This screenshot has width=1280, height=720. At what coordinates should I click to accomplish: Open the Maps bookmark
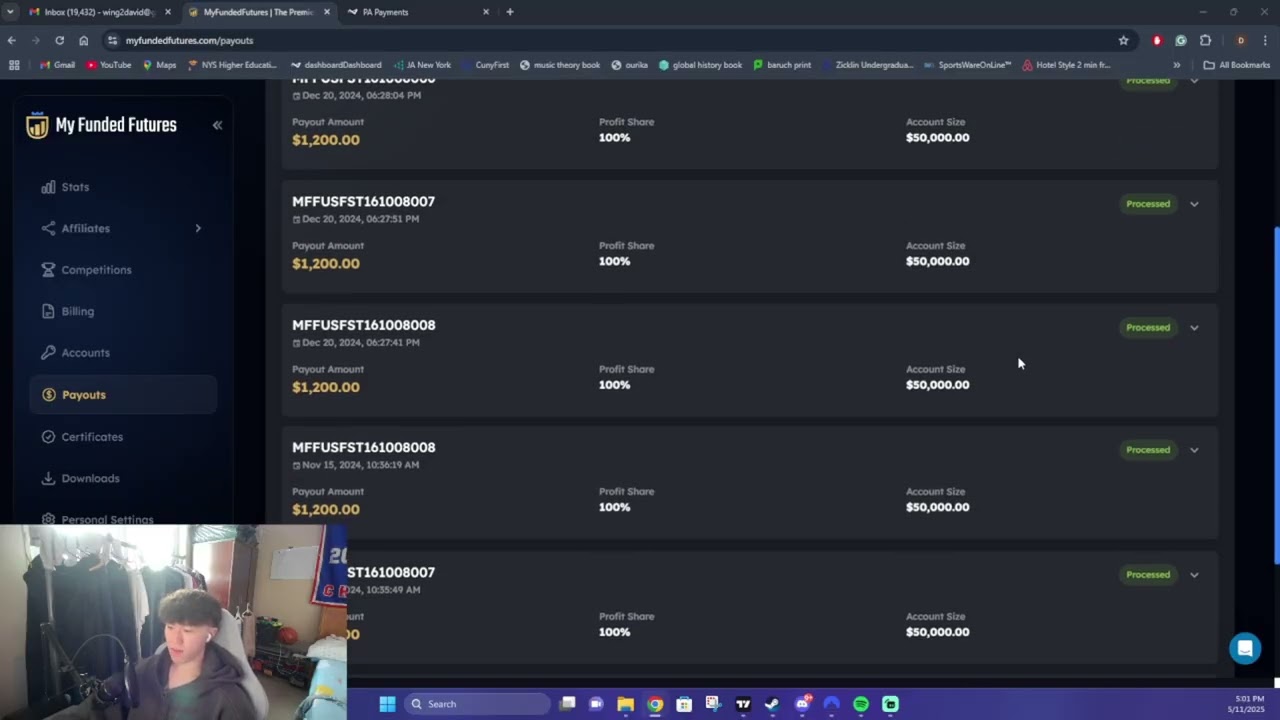pyautogui.click(x=159, y=65)
